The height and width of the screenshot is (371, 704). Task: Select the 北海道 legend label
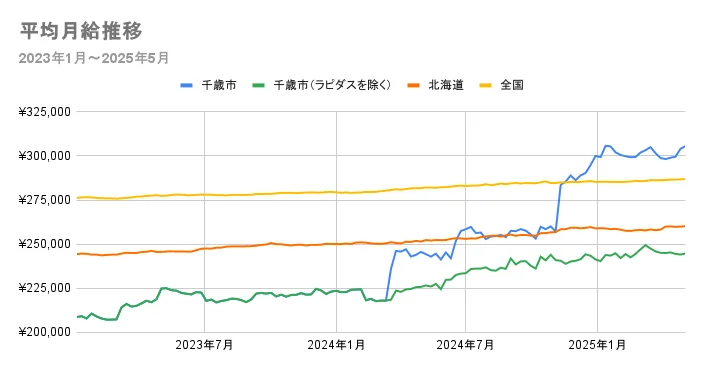446,85
